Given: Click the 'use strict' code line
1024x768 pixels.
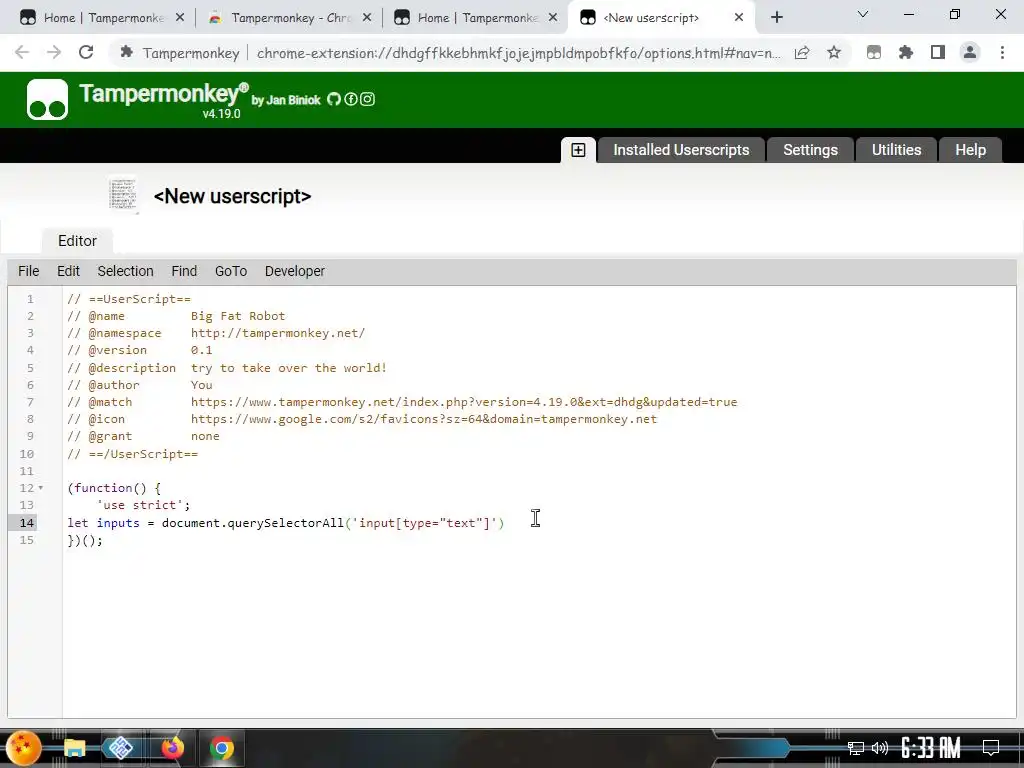Looking at the screenshot, I should pos(143,505).
